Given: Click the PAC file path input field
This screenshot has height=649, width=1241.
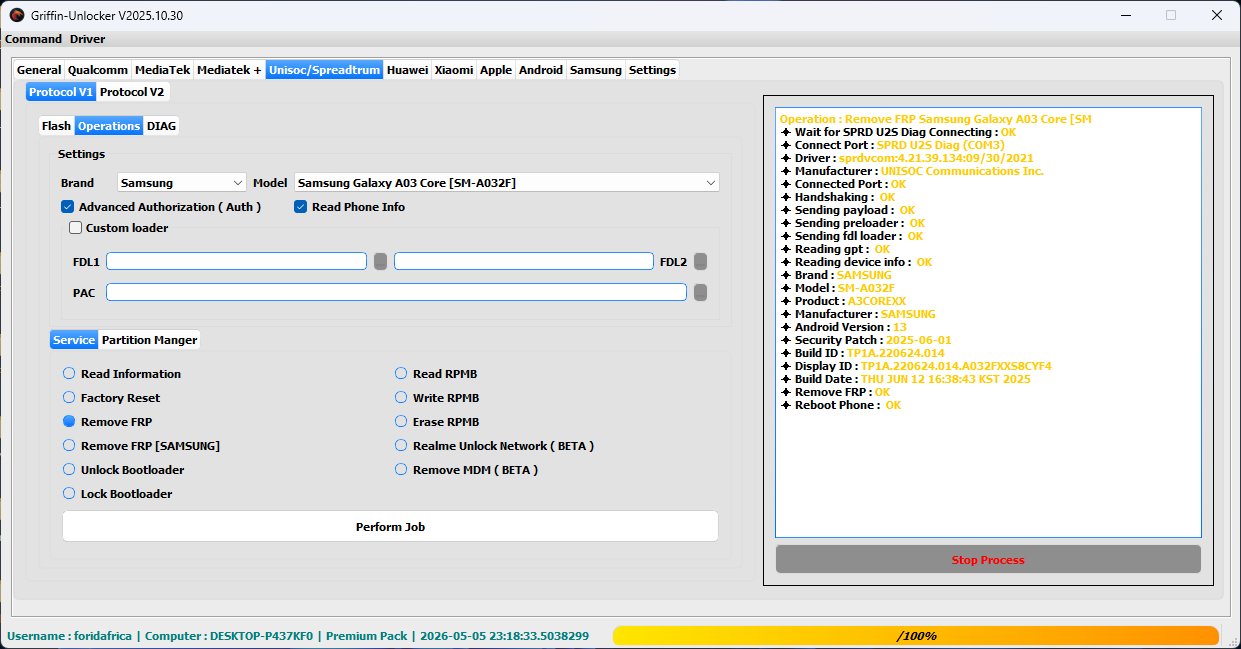Looking at the screenshot, I should pyautogui.click(x=396, y=292).
